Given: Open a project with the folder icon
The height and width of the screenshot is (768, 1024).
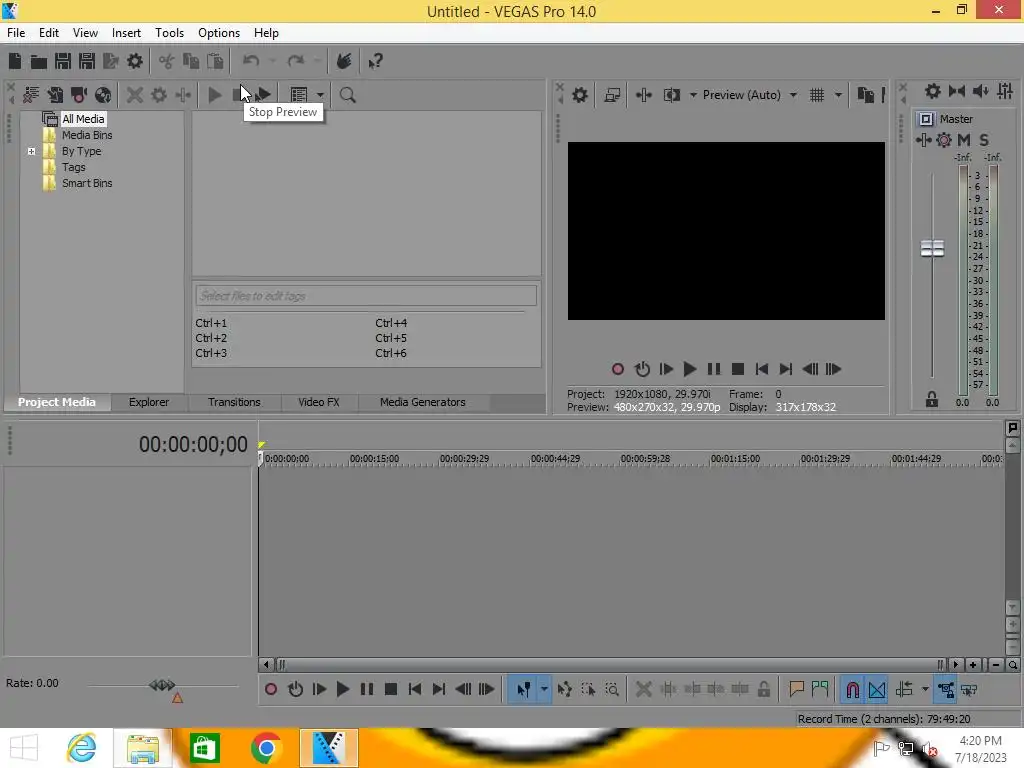Looking at the screenshot, I should 39,61.
